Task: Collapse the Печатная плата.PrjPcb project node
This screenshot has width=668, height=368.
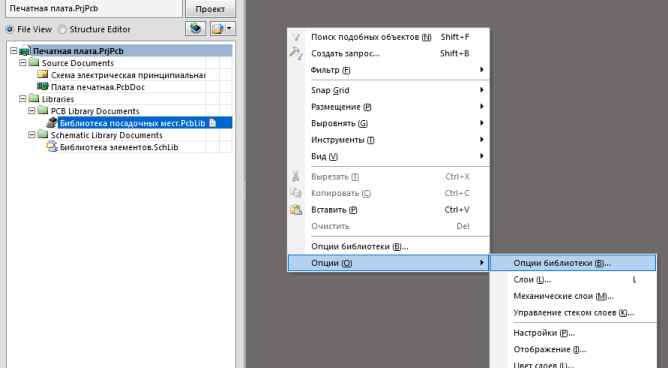Action: click(x=14, y=51)
